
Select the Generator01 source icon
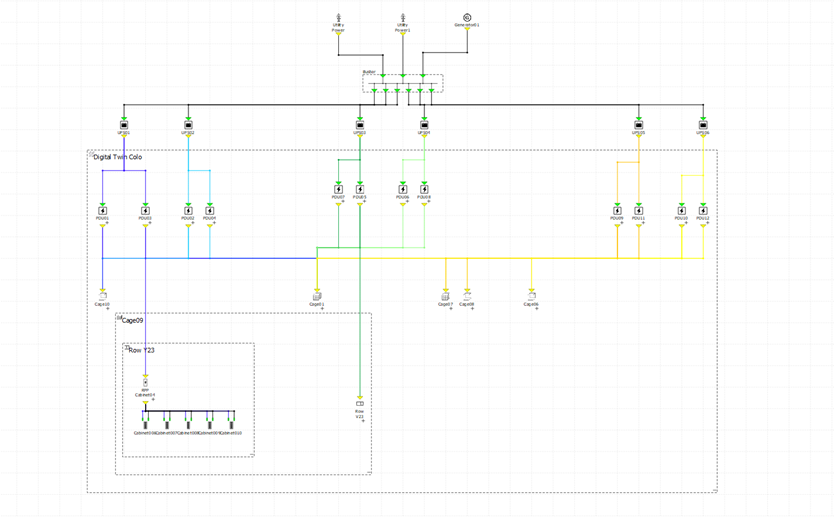466,17
